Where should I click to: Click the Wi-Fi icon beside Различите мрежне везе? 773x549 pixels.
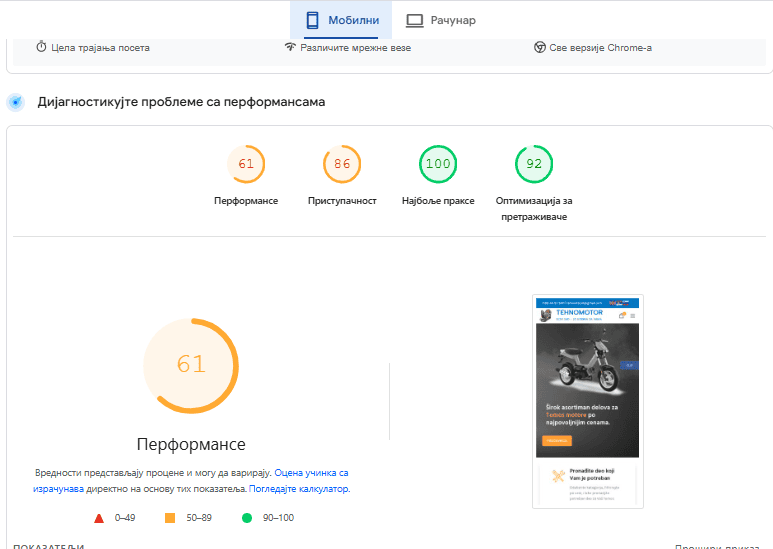[x=290, y=47]
